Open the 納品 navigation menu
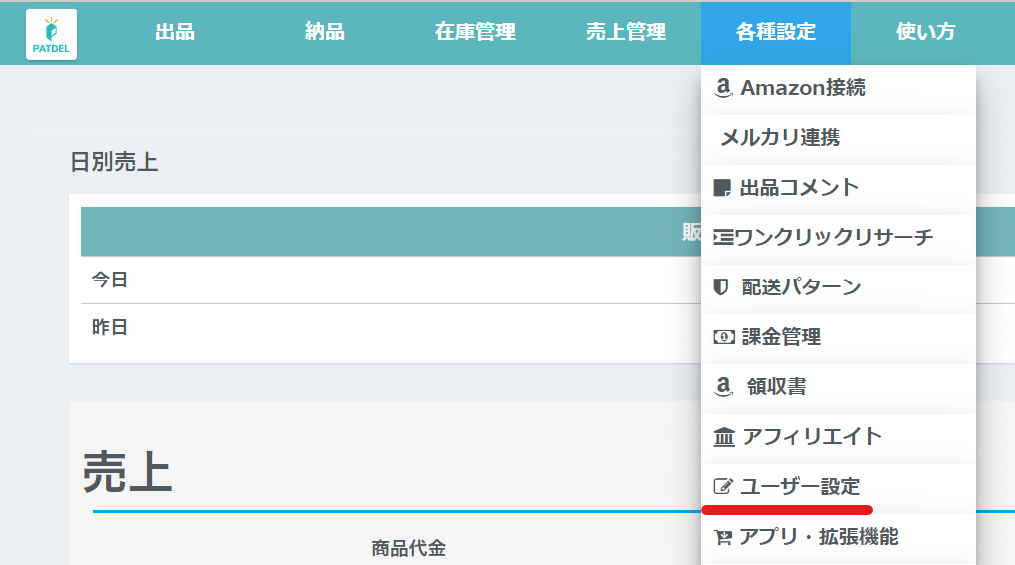1015x565 pixels. 325,33
